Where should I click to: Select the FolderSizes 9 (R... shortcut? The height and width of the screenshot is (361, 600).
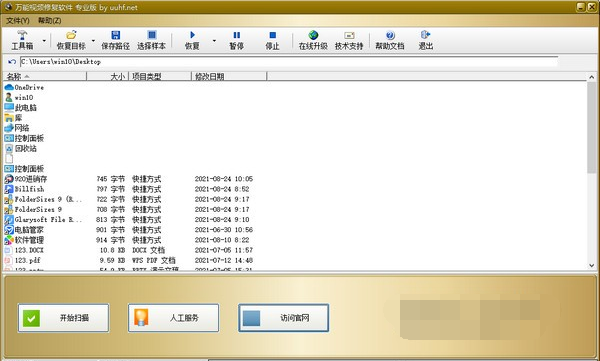tap(43, 199)
